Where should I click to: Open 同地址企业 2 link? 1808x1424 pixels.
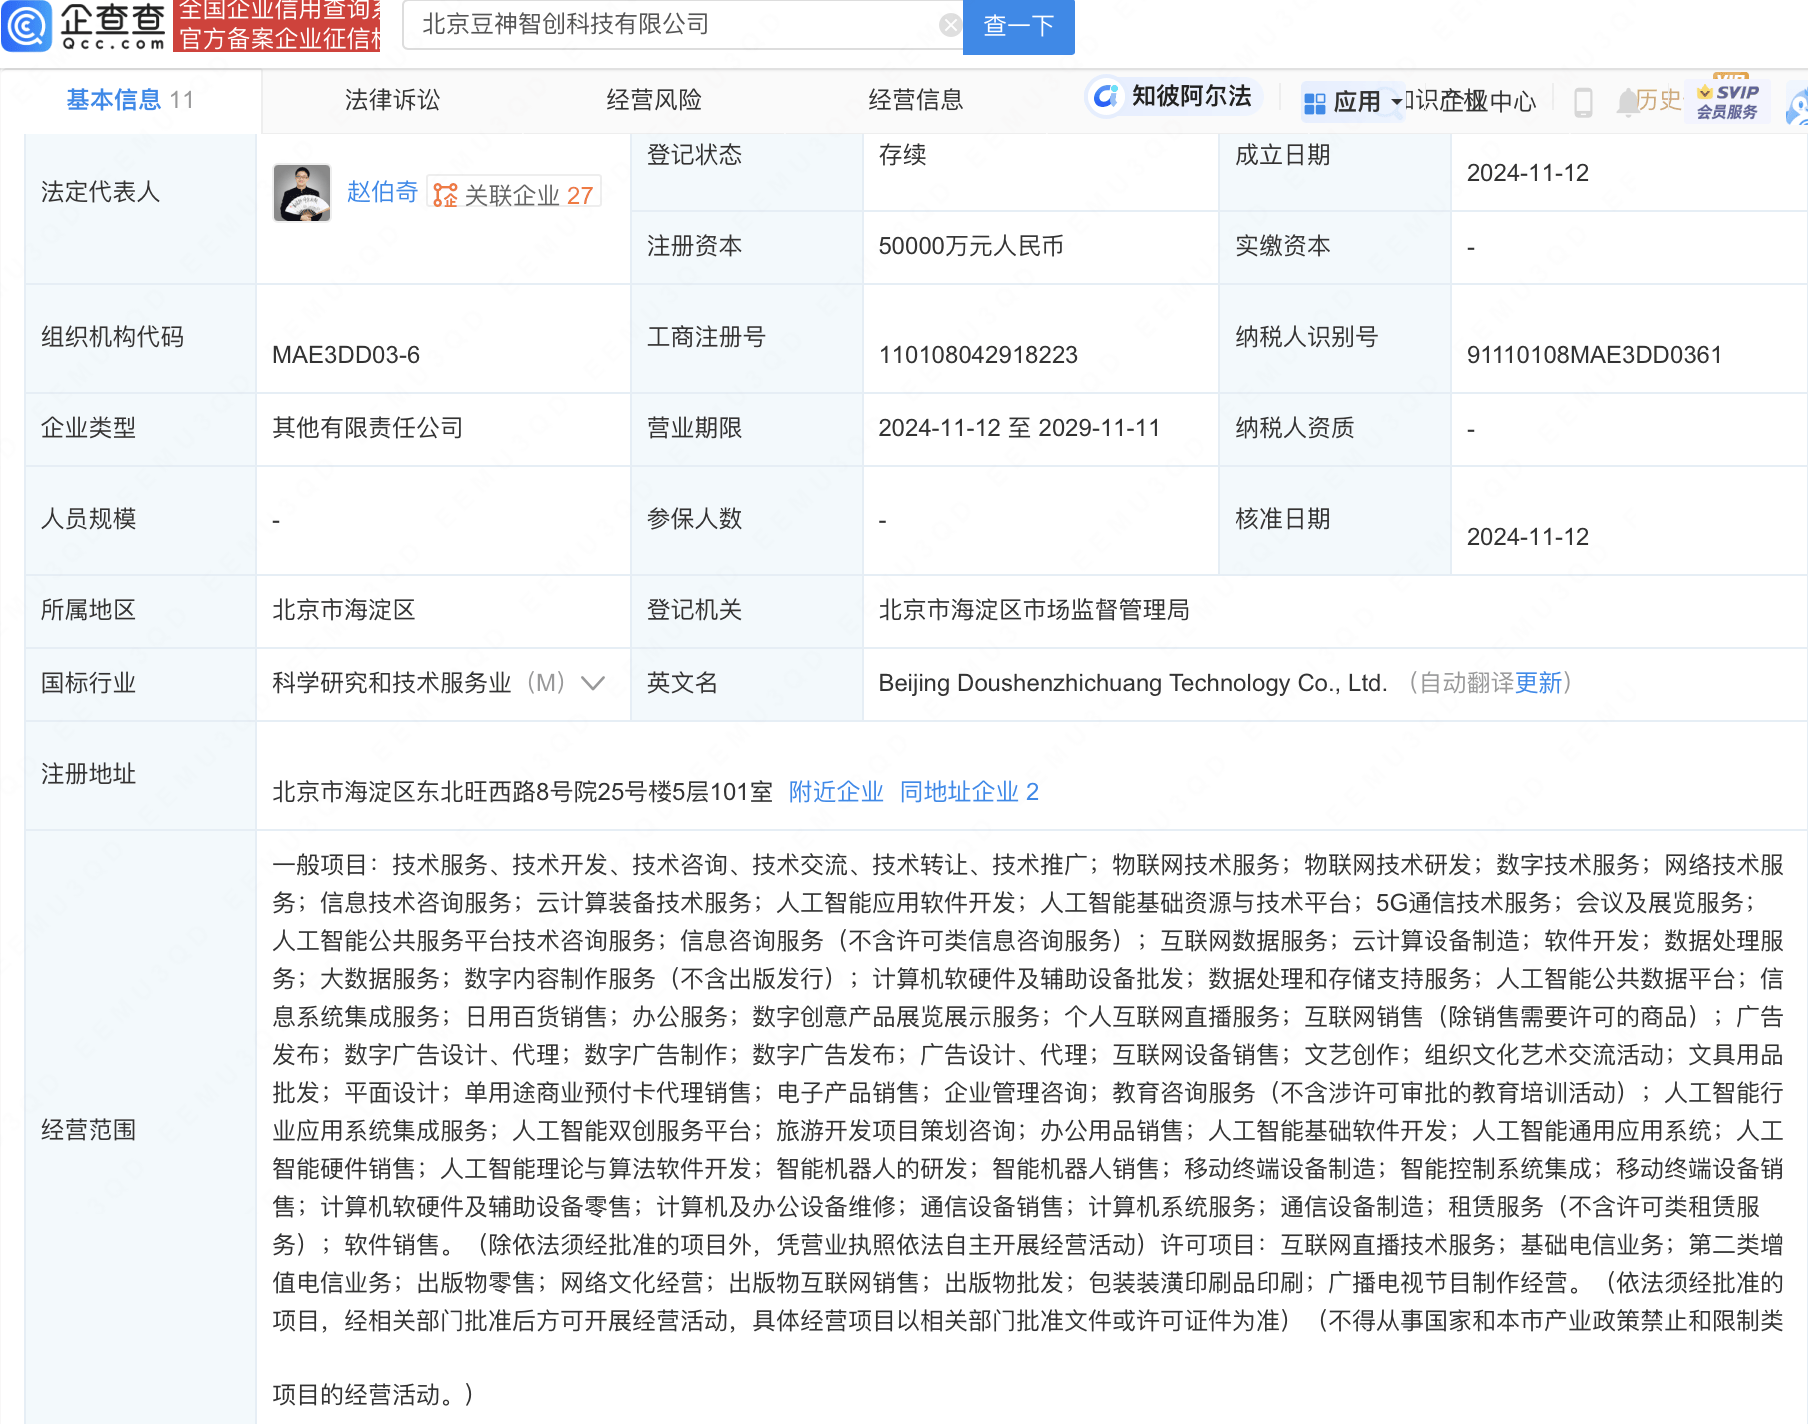click(x=969, y=792)
